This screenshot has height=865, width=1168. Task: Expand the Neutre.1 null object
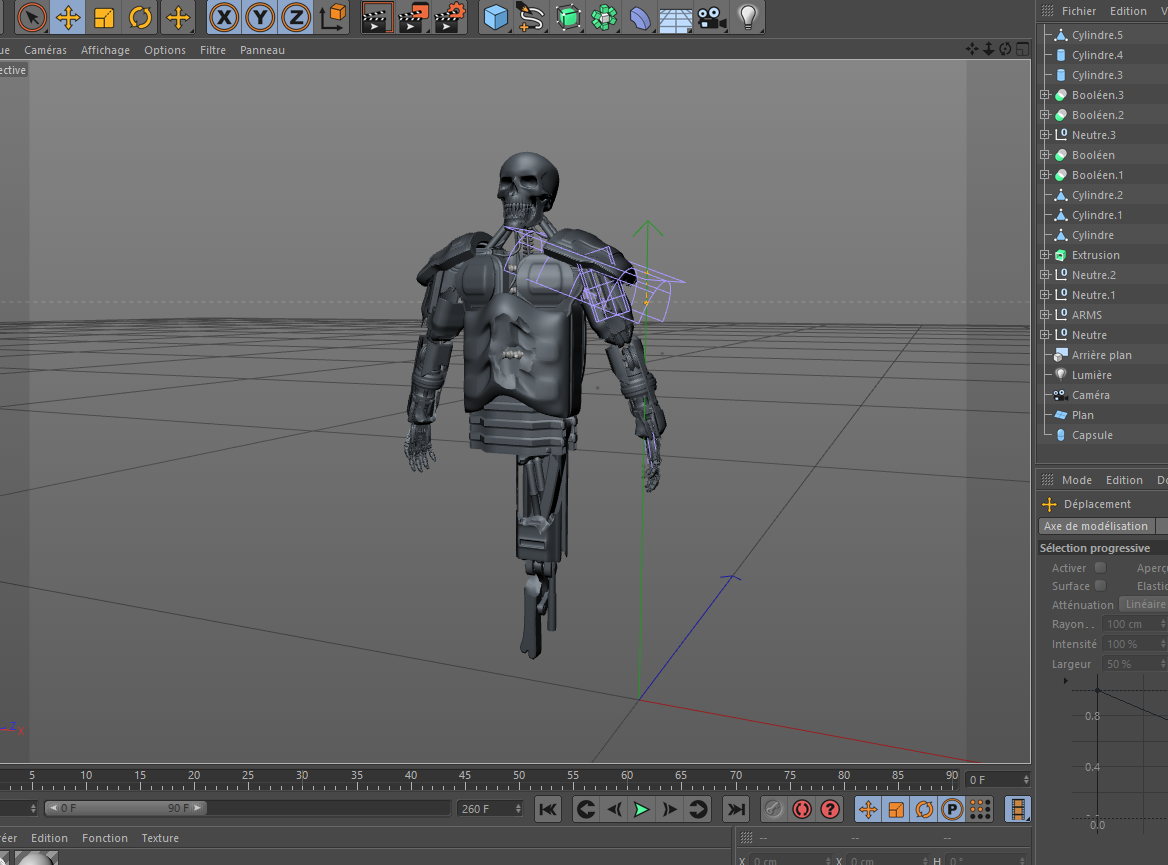(1045, 295)
